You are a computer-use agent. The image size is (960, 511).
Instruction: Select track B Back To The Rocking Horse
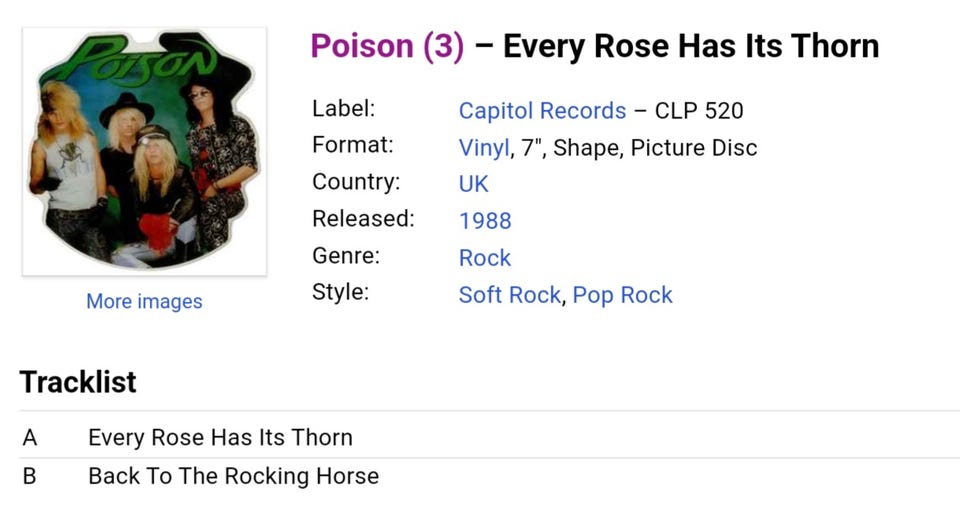[233, 475]
